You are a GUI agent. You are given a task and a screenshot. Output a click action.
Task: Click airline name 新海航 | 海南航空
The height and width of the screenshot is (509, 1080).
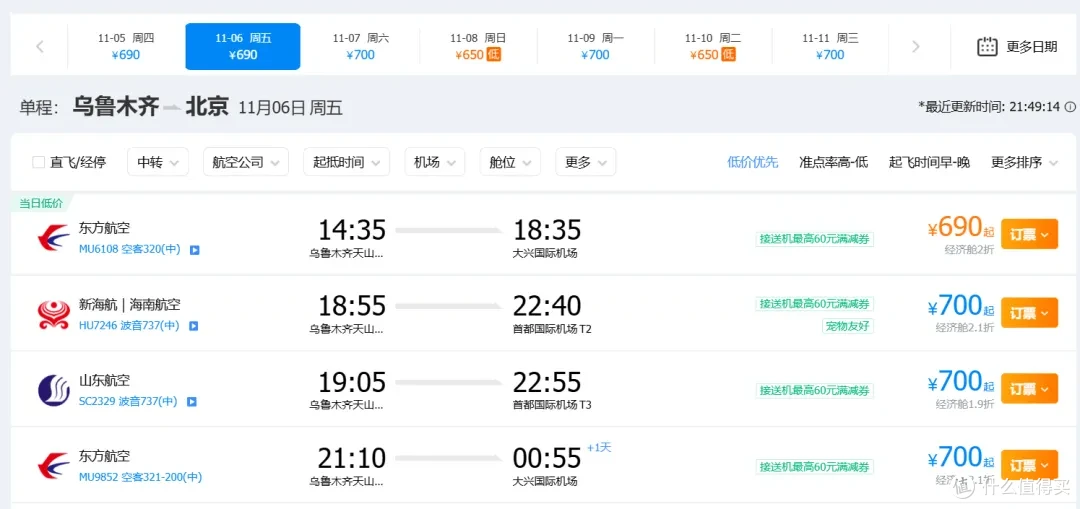click(x=129, y=304)
